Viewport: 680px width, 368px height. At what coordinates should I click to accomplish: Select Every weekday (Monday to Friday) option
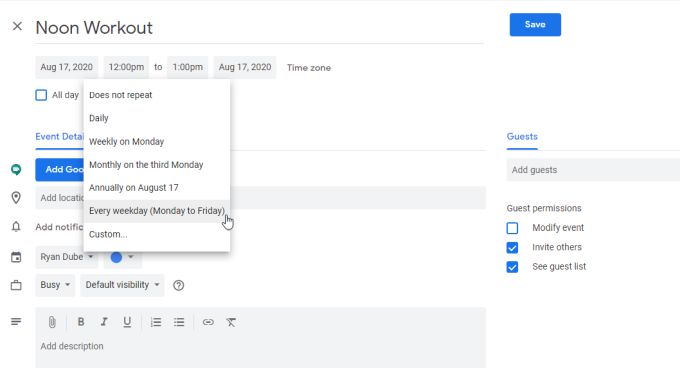pyautogui.click(x=157, y=211)
